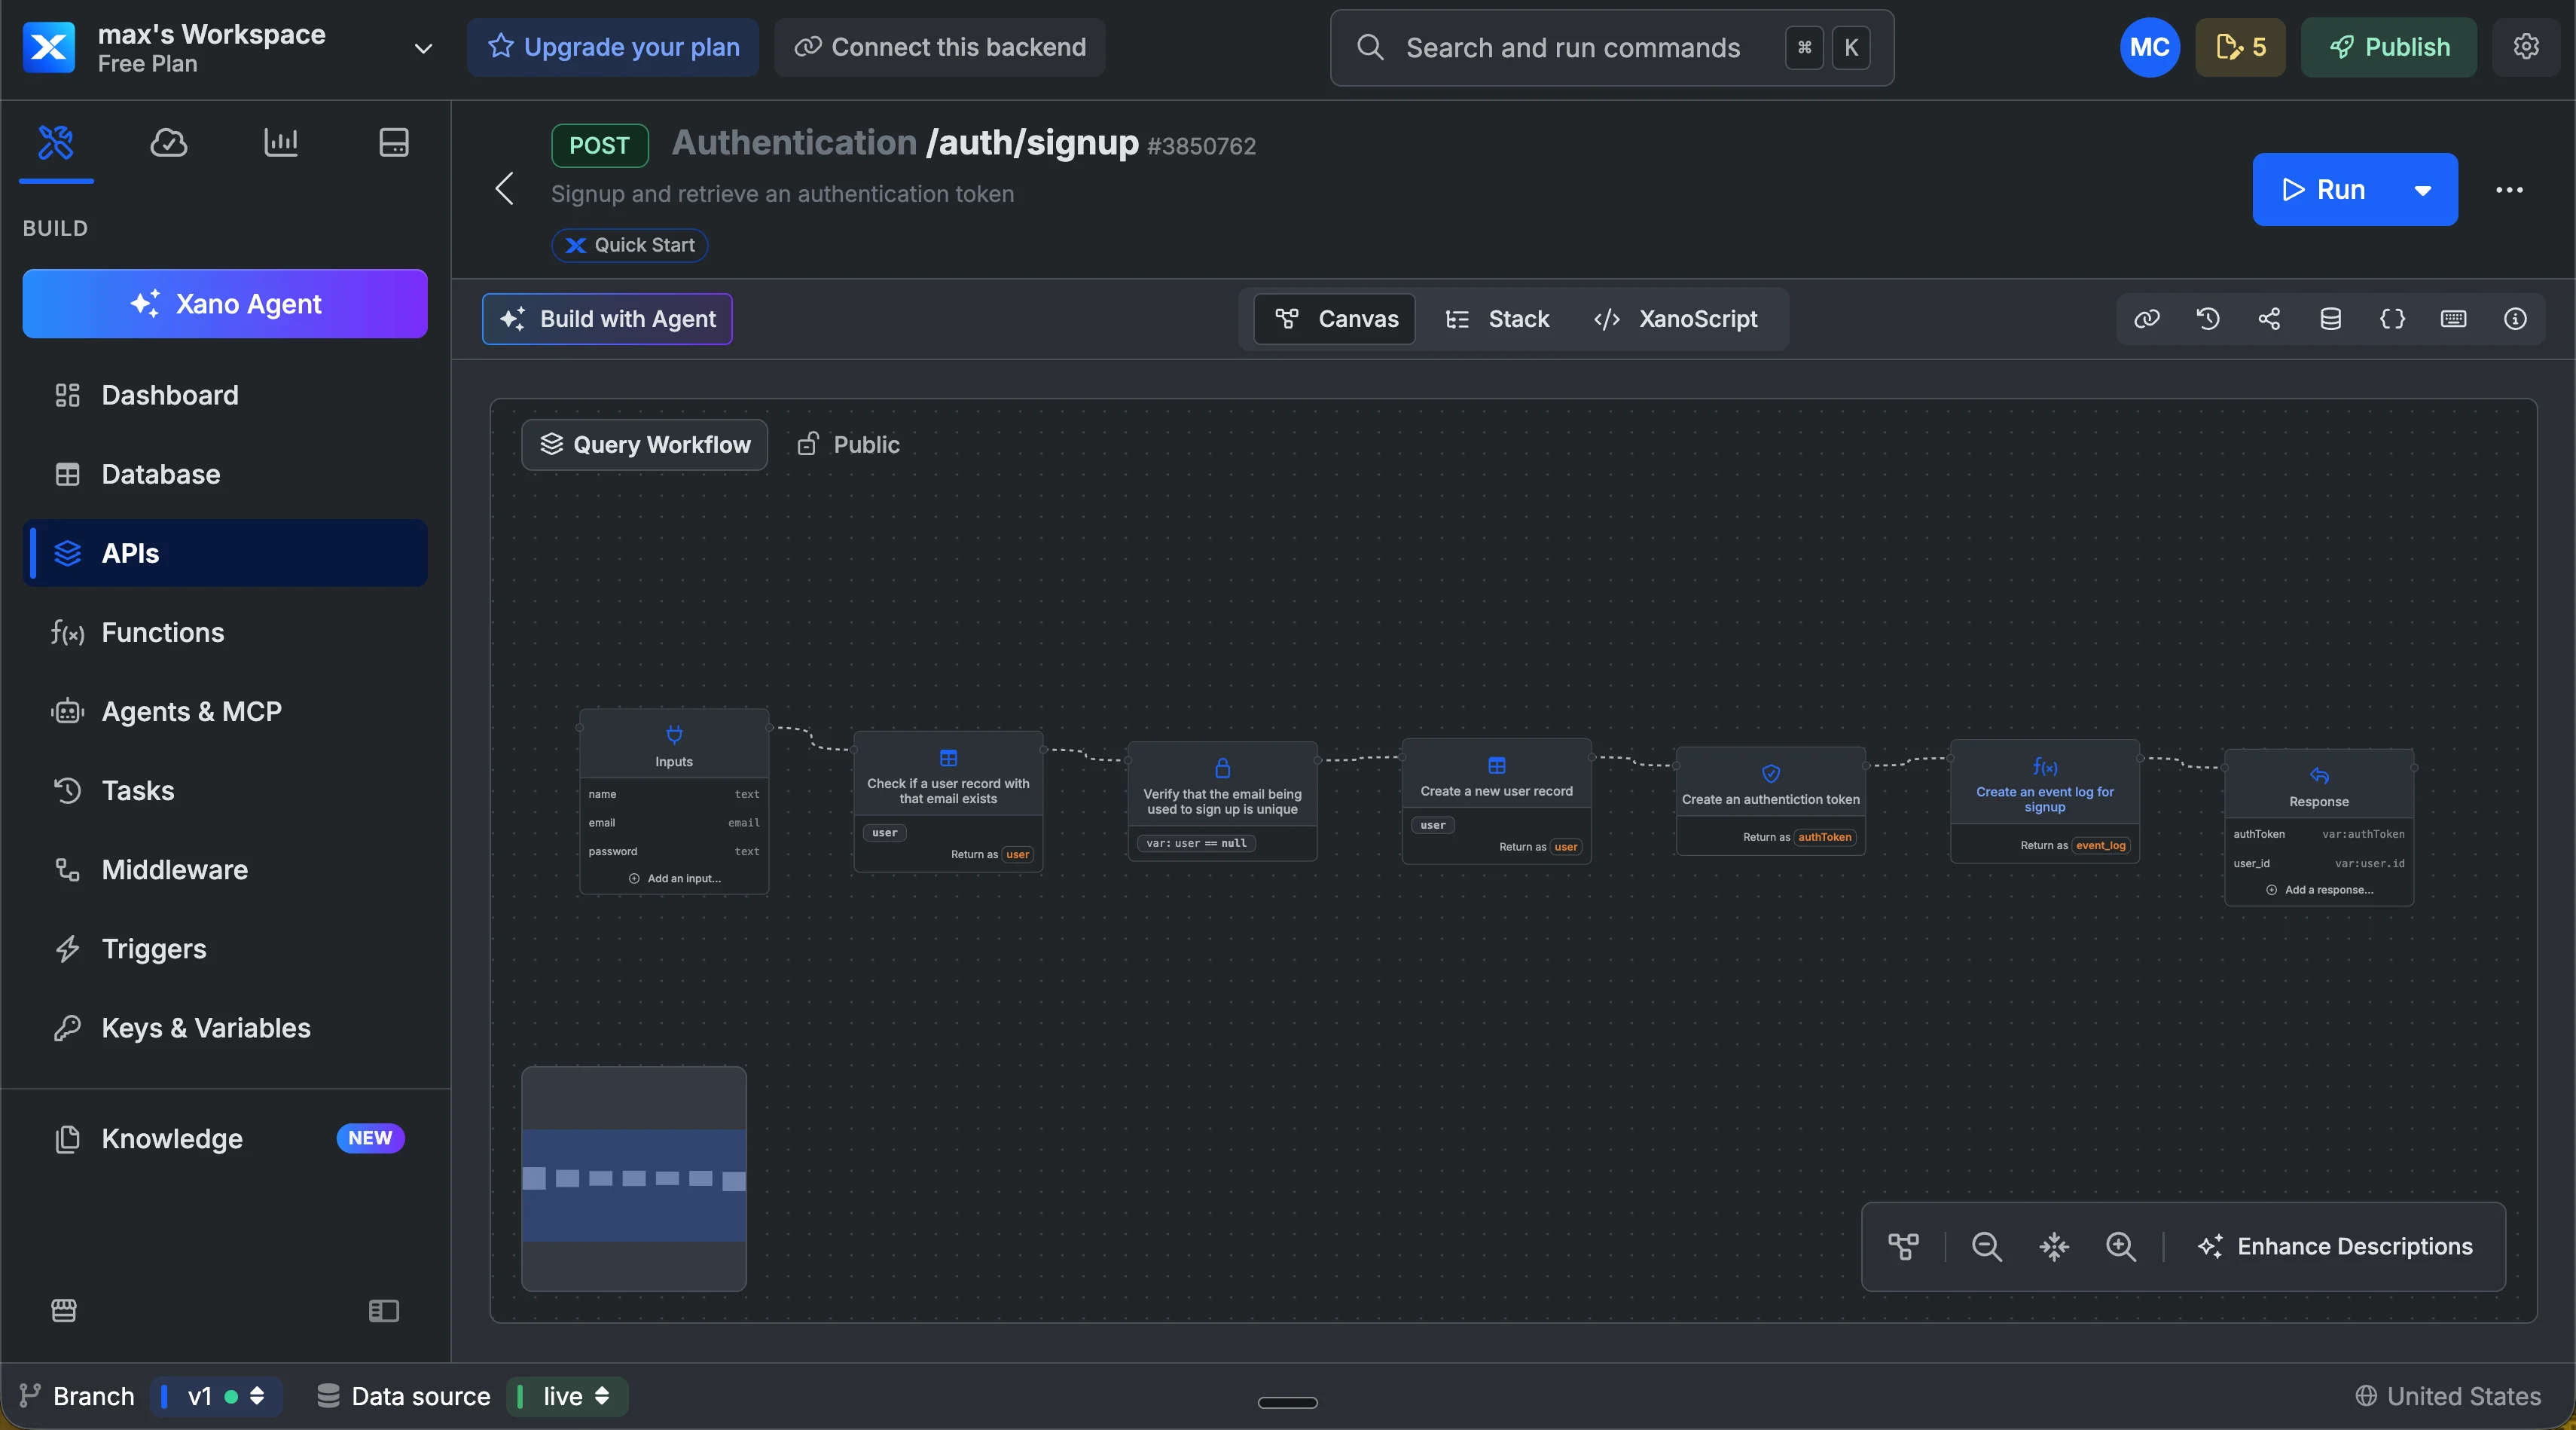Click the Search and run commands field
The height and width of the screenshot is (1430, 2576).
tap(1612, 48)
